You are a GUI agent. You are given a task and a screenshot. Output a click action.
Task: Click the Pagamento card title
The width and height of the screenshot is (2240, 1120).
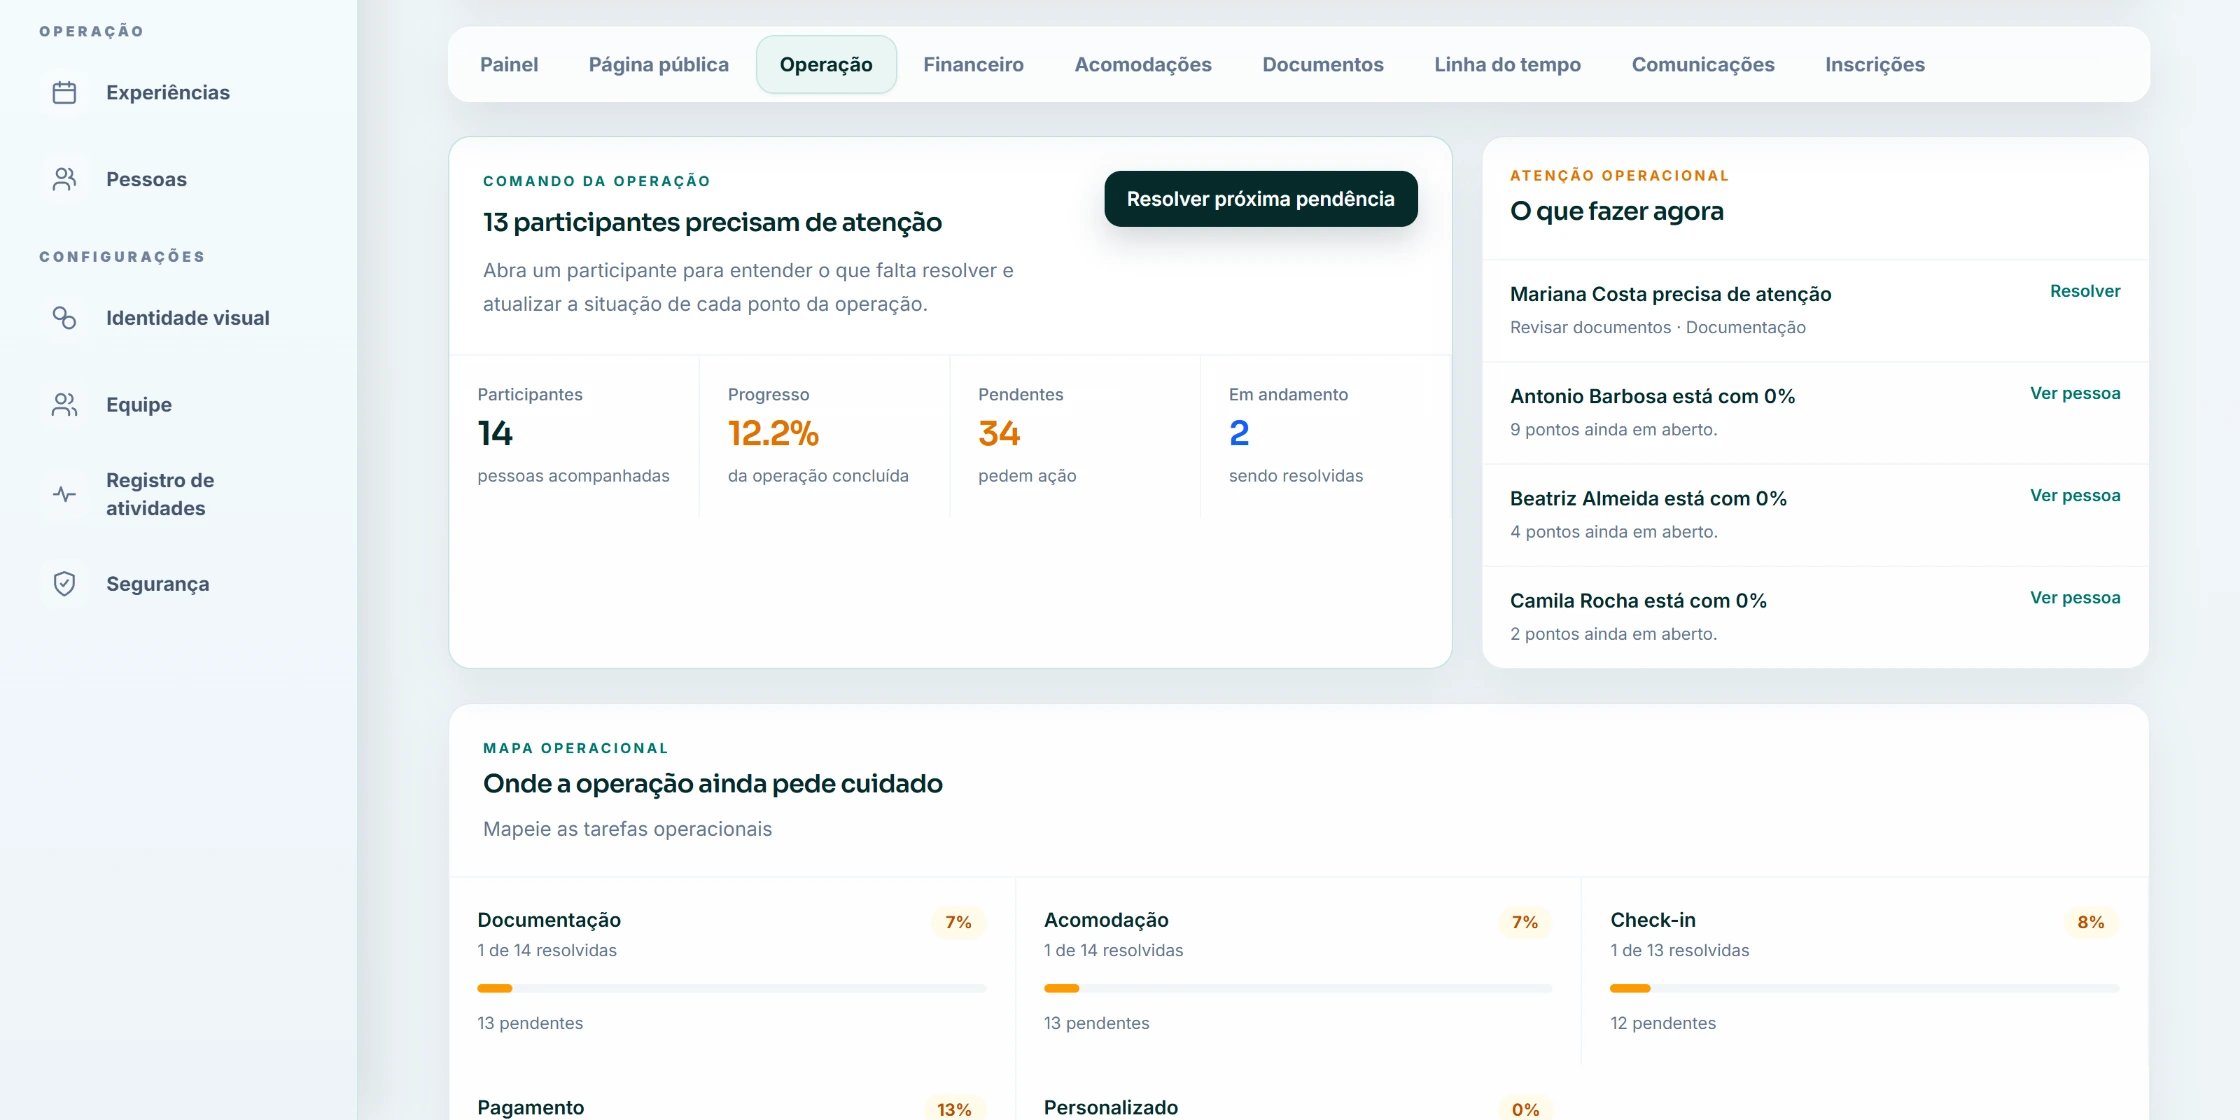pos(531,1108)
